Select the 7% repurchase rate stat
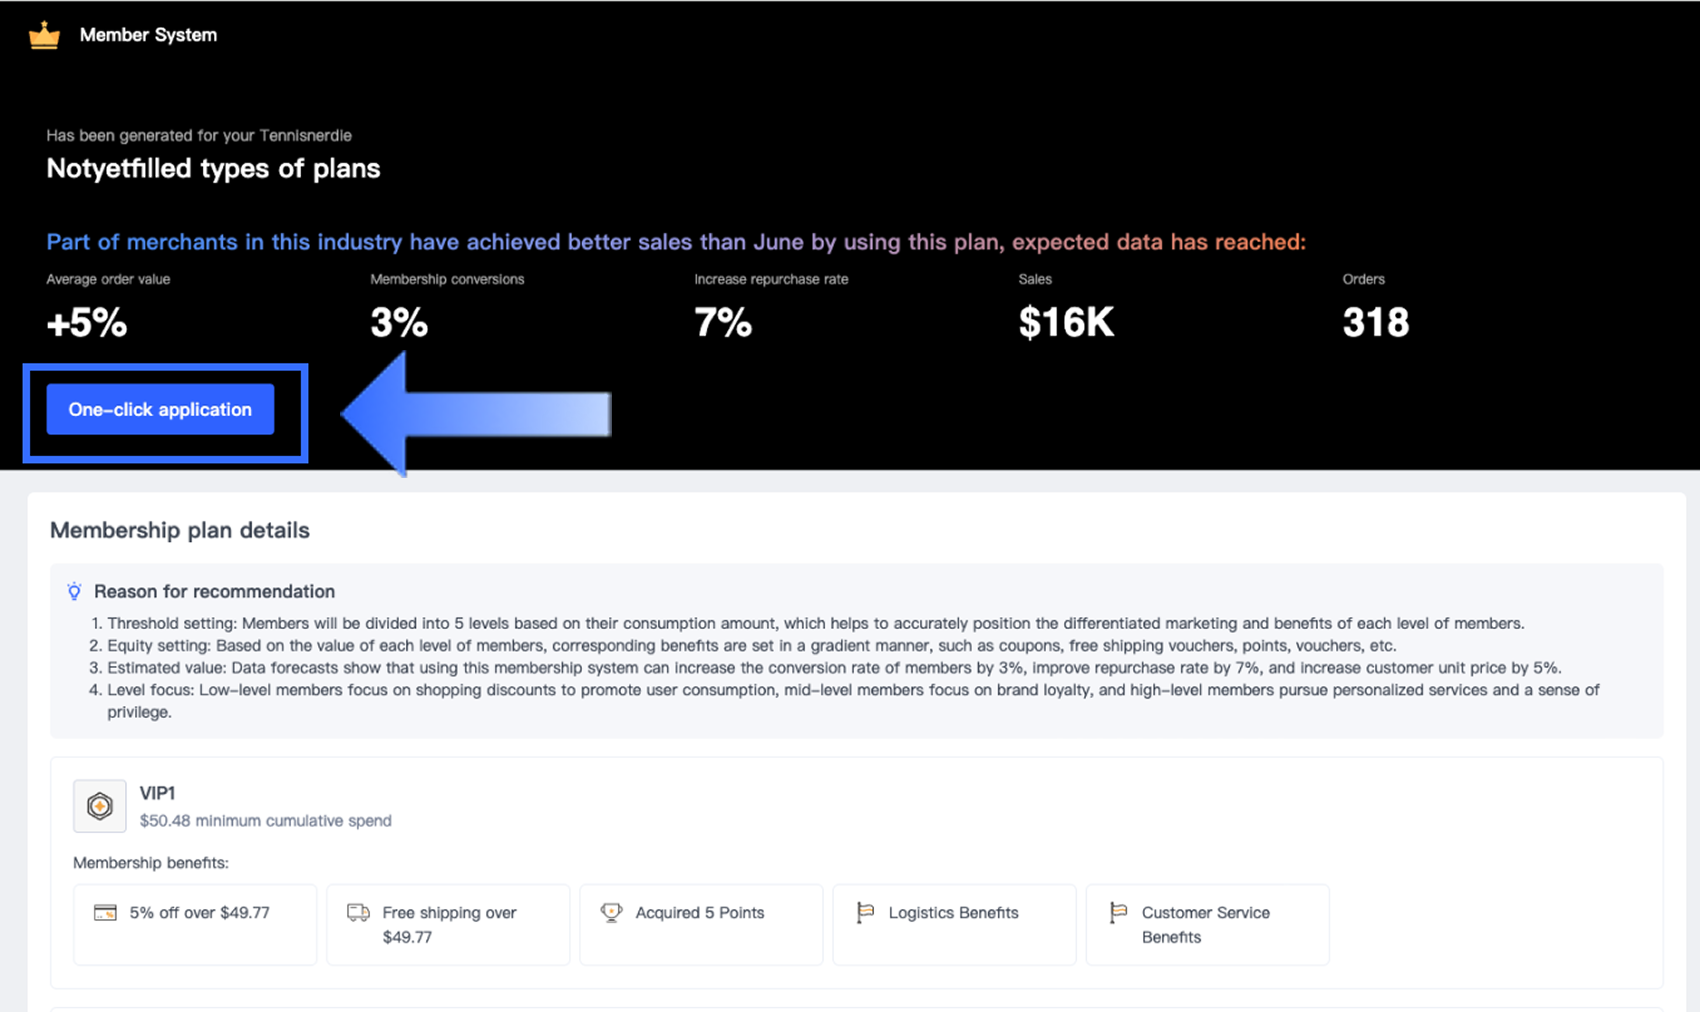This screenshot has height=1012, width=1700. pos(723,322)
